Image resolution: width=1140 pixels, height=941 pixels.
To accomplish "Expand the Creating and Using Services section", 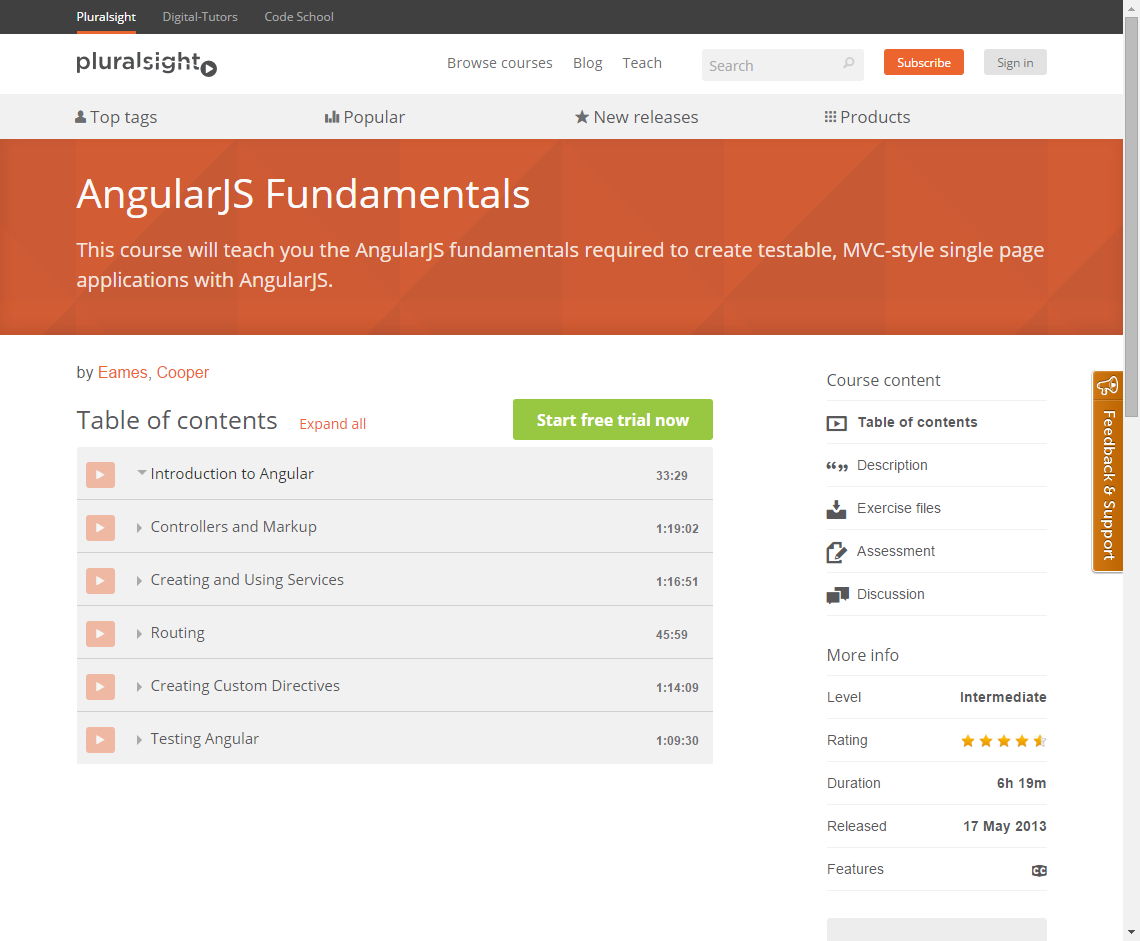I will pyautogui.click(x=139, y=581).
